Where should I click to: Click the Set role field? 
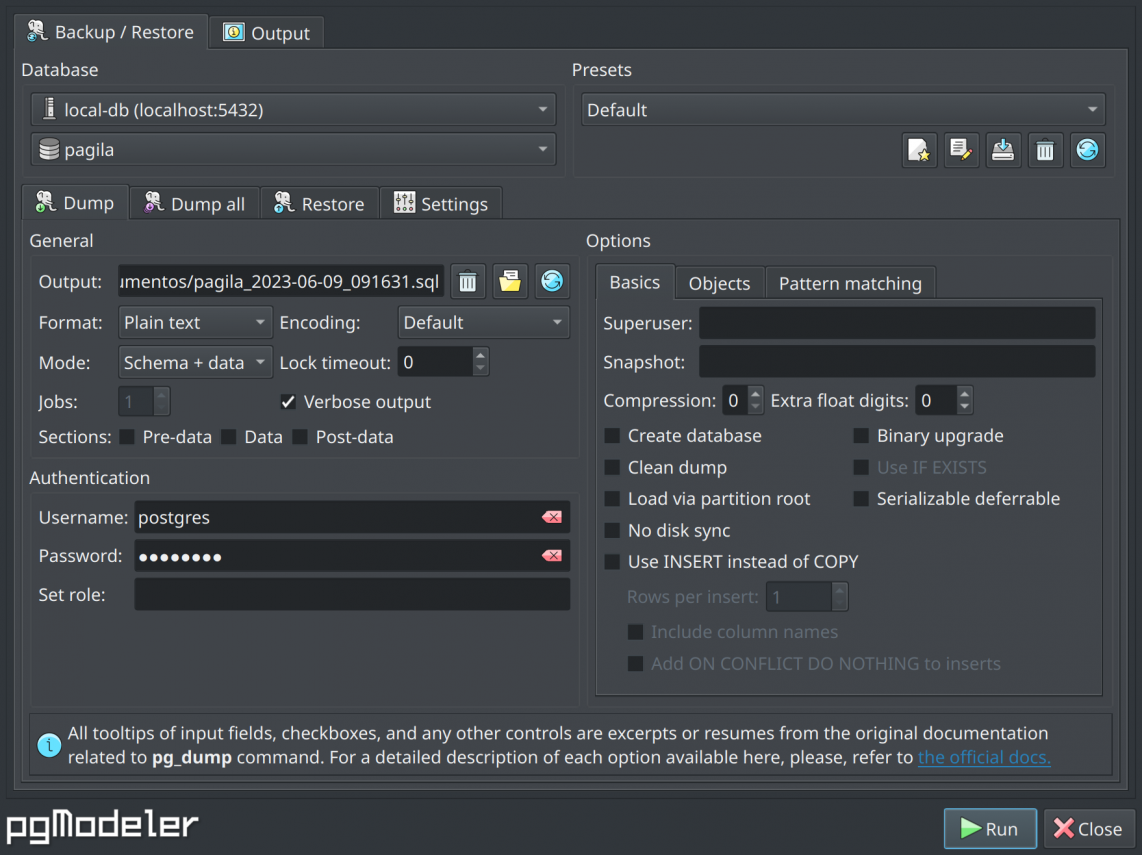point(352,594)
